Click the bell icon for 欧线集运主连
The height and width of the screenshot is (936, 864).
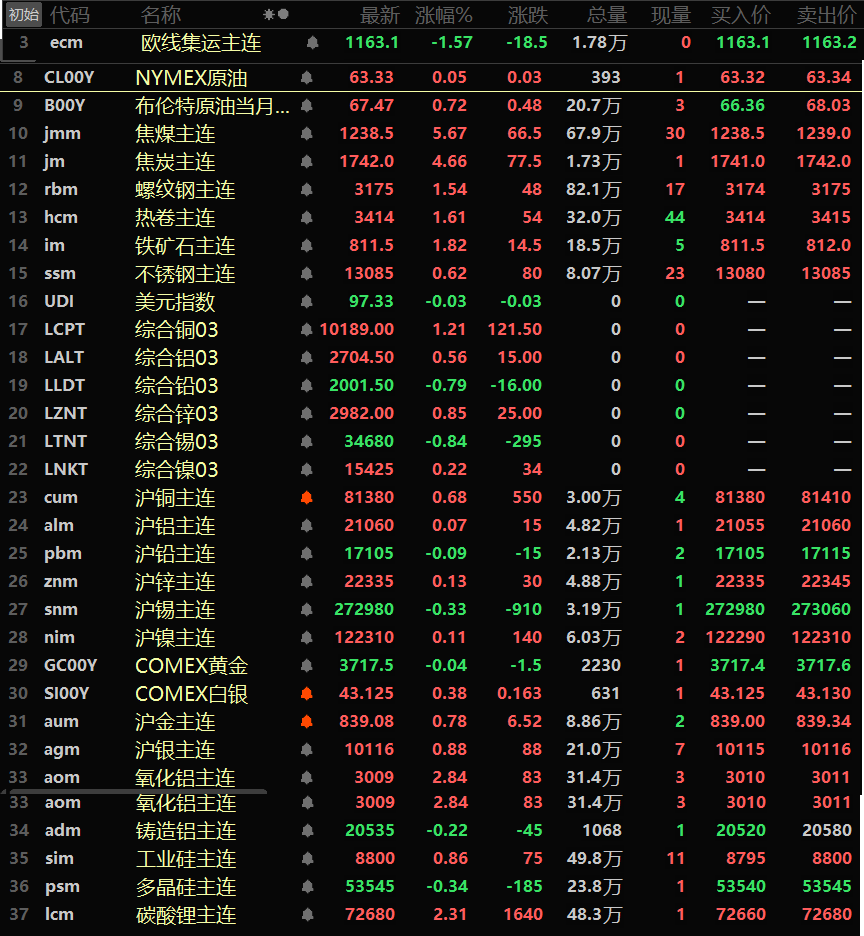(x=312, y=43)
